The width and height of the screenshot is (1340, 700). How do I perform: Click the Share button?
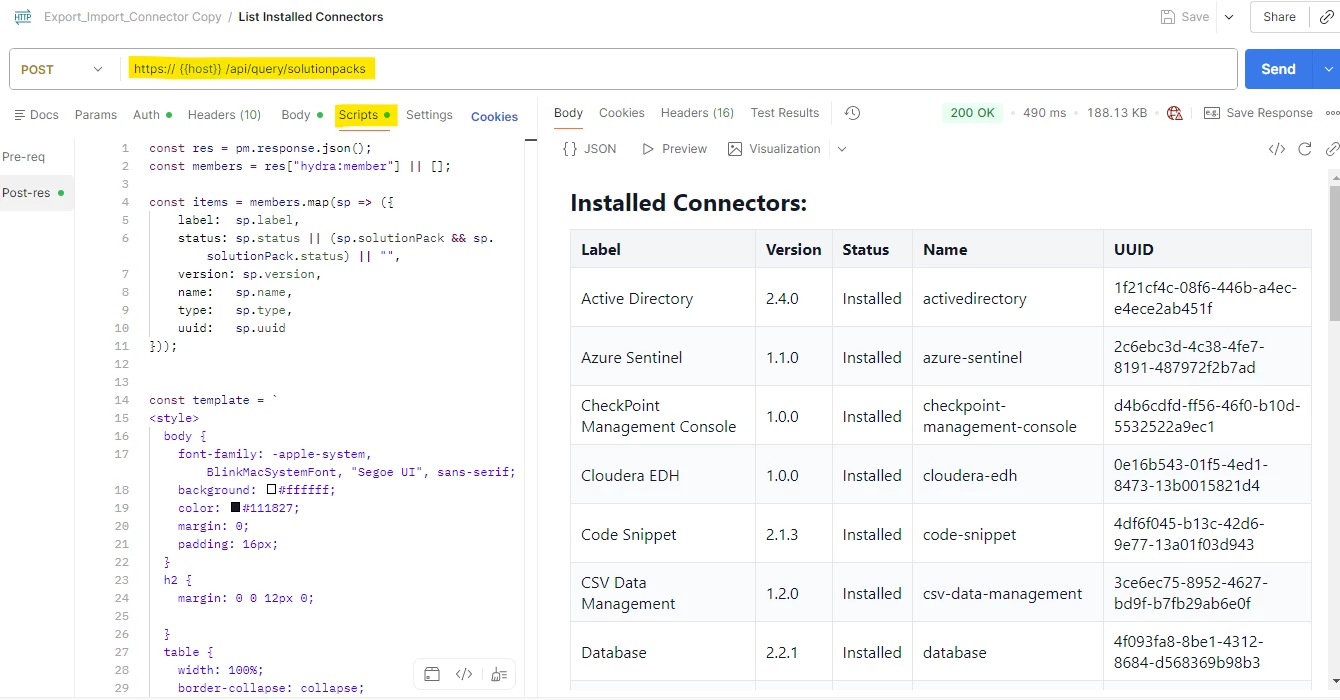click(1279, 17)
